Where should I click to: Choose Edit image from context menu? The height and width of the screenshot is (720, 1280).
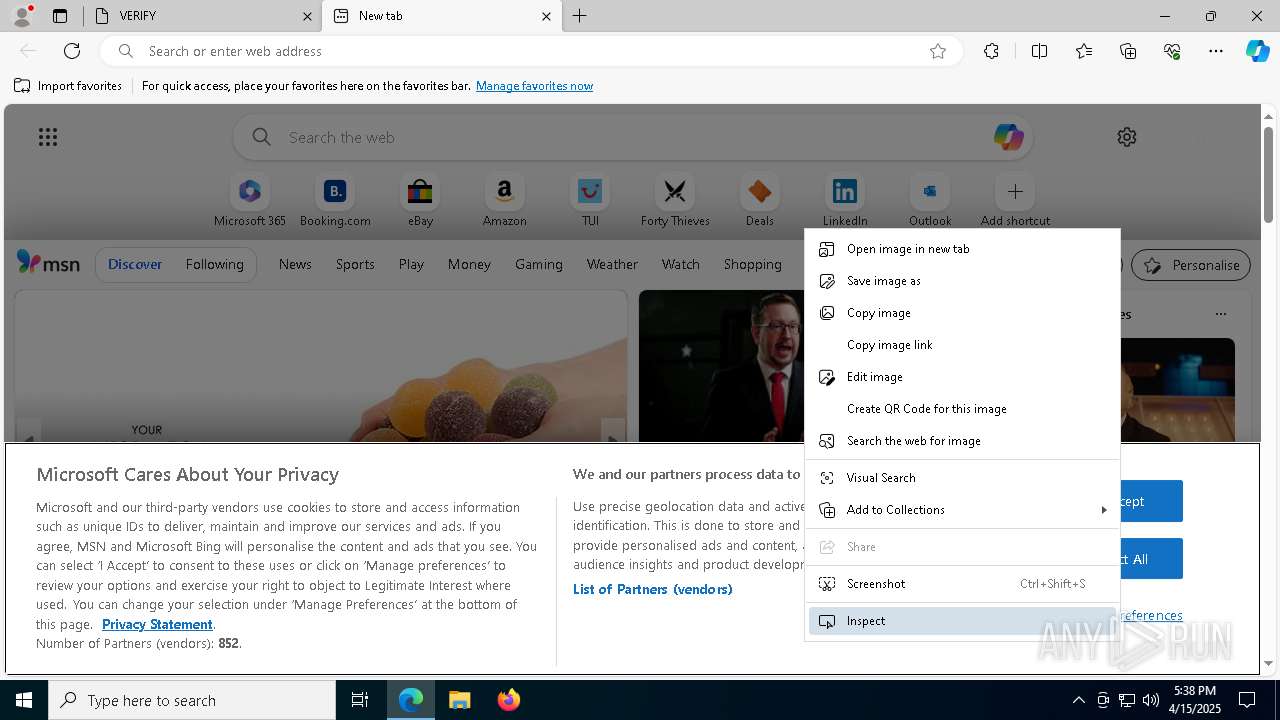click(962, 377)
